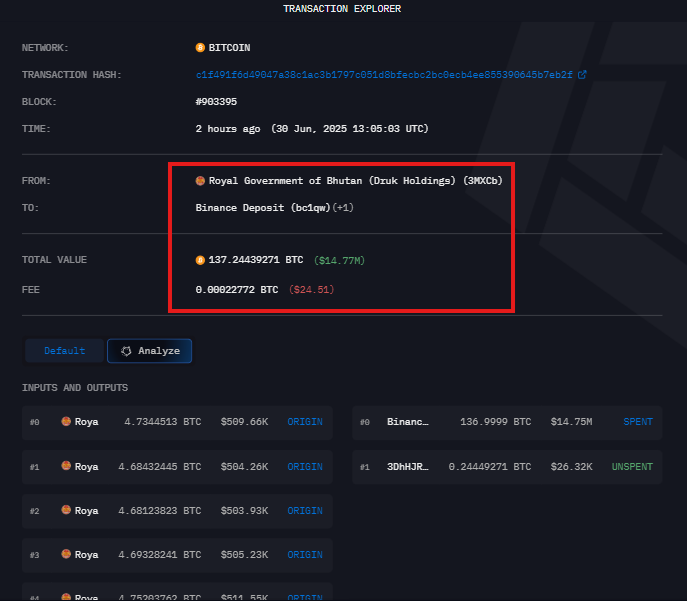Click the Bhutan emblem icon in the FROM row
Image resolution: width=687 pixels, height=601 pixels.
pyautogui.click(x=200, y=180)
